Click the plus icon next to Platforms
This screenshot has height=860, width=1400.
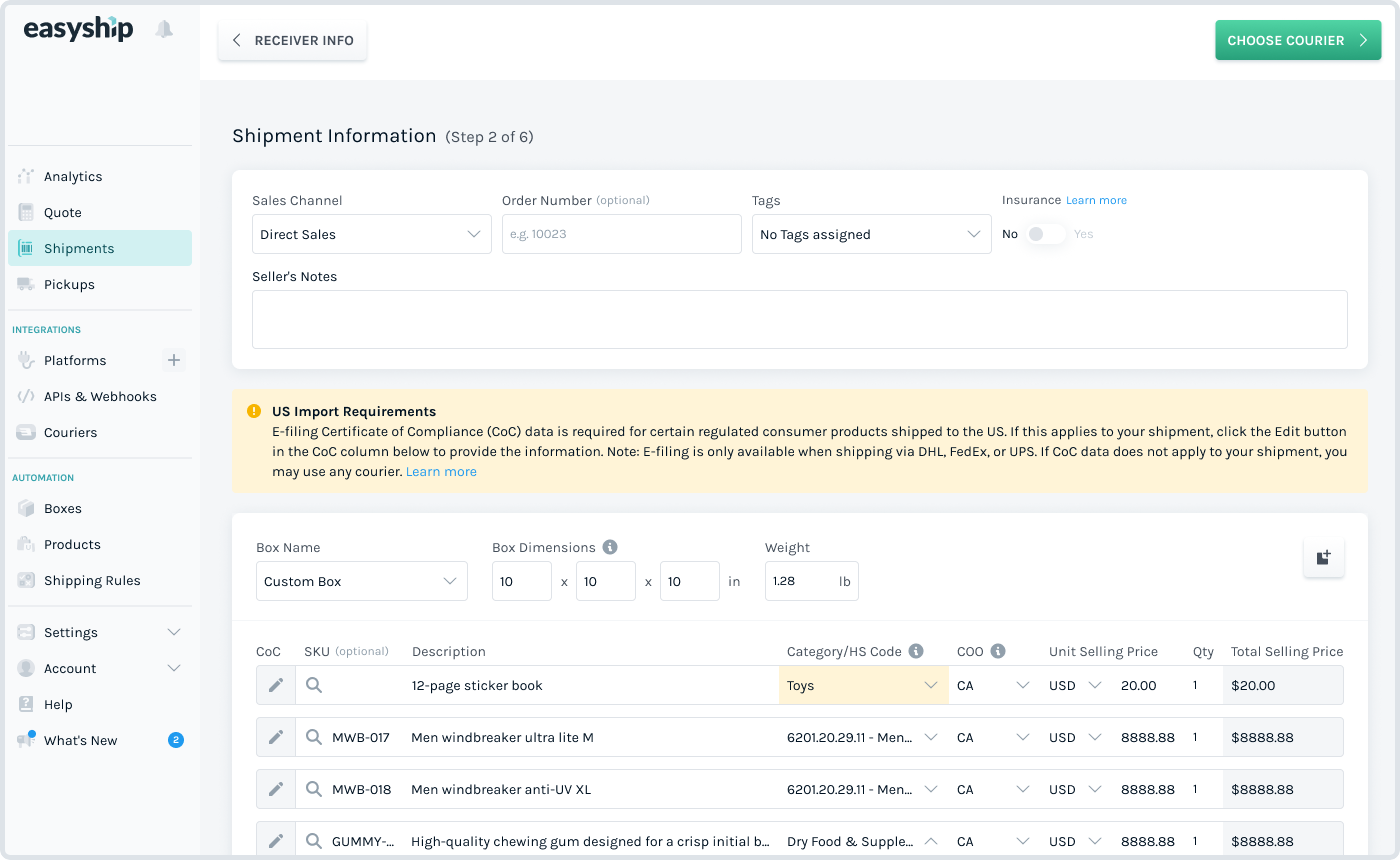[x=174, y=360]
